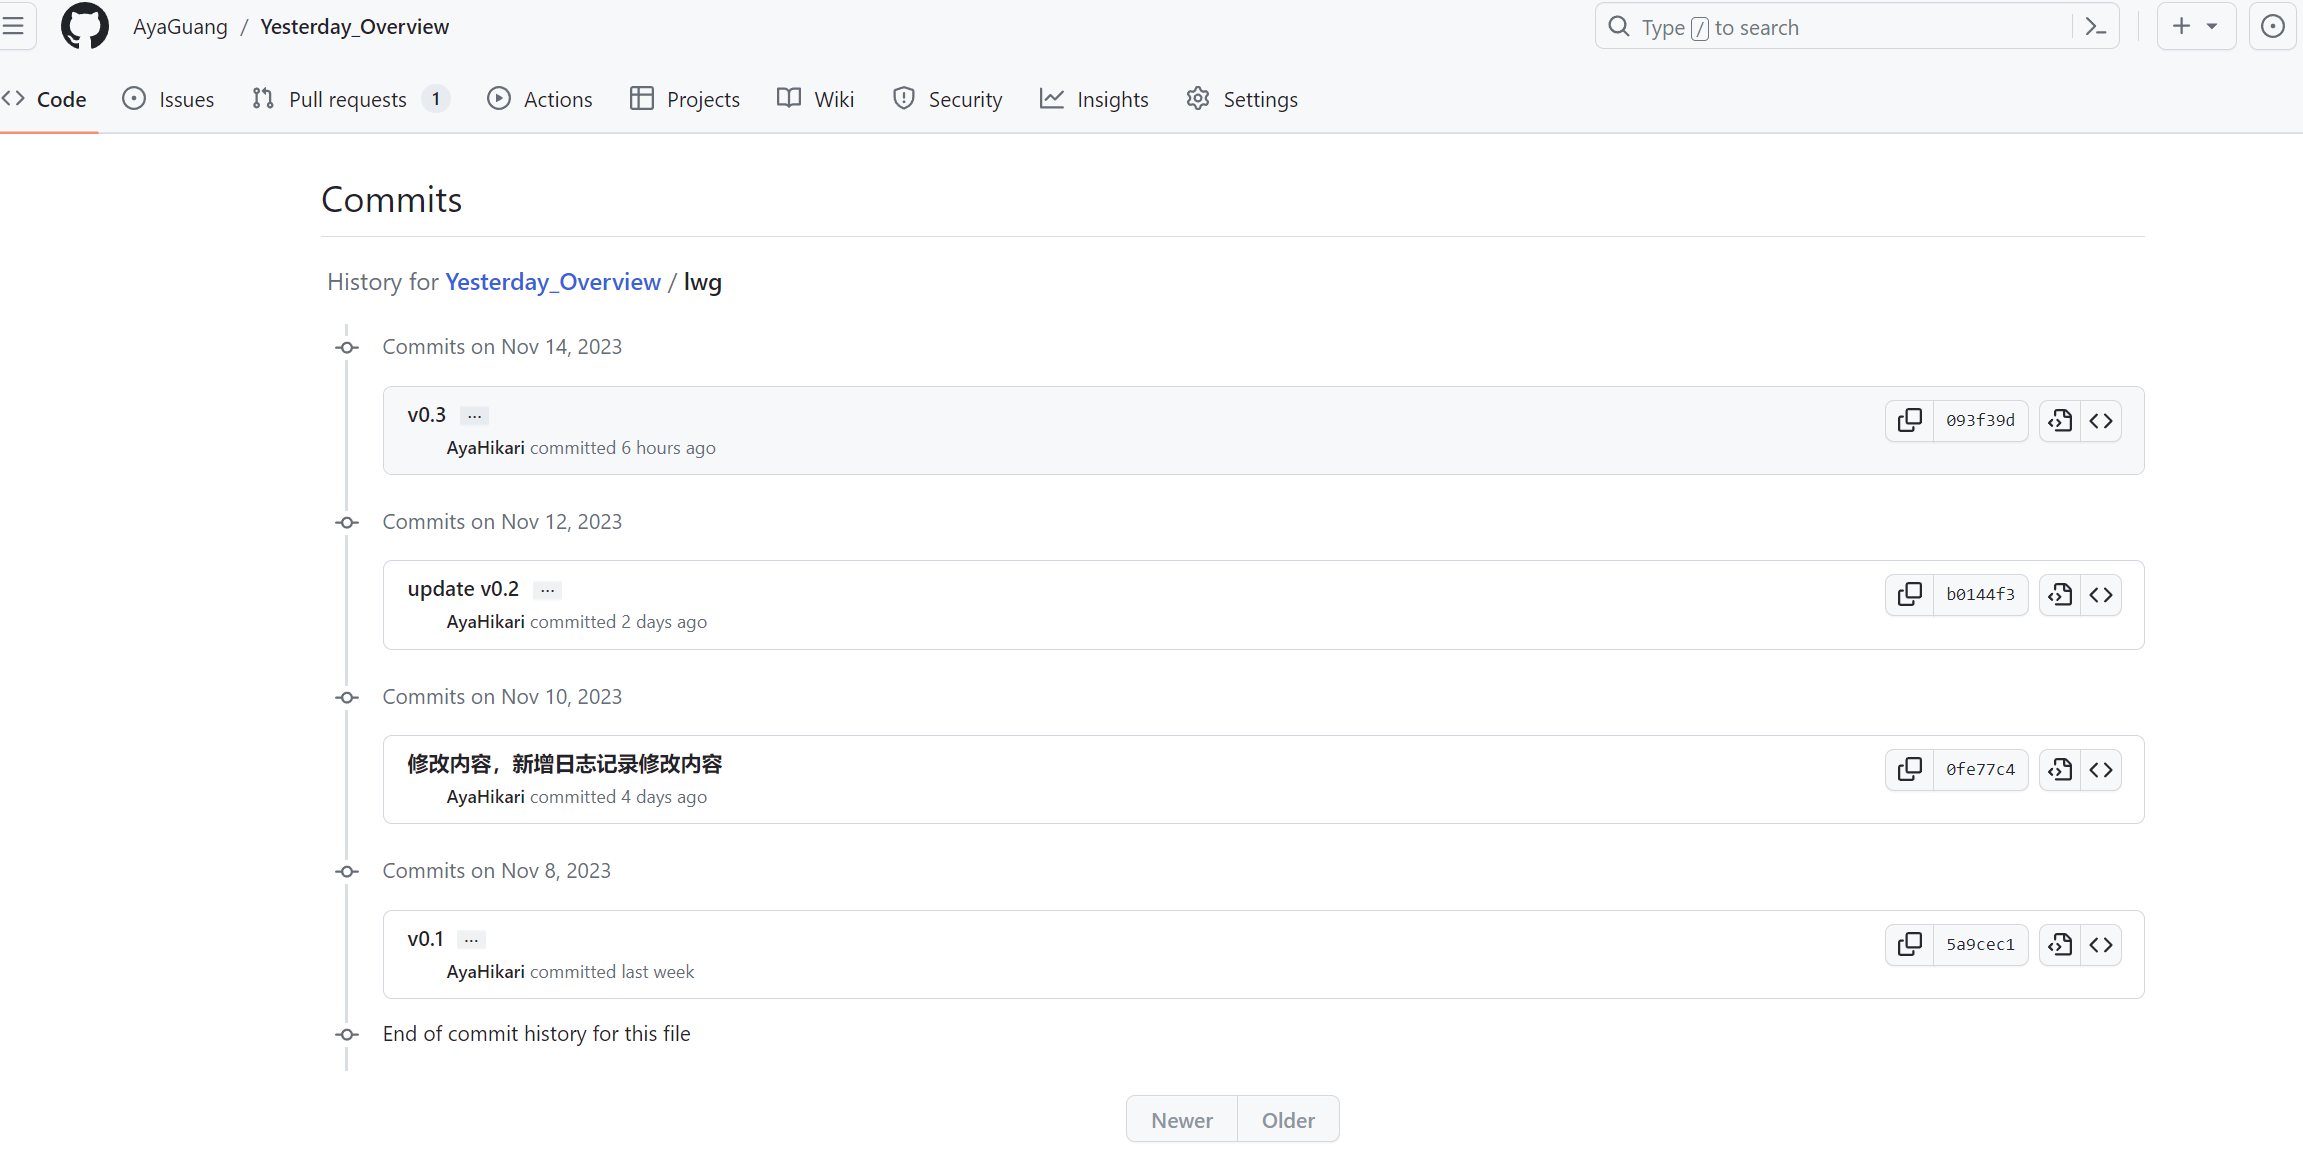Open commit hash 0fe77c4 link

click(1980, 770)
